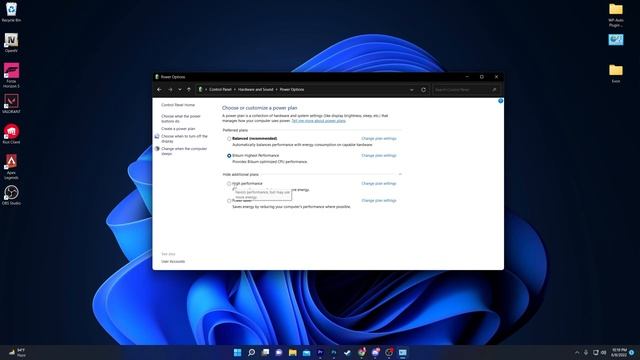This screenshot has width=640, height=360.
Task: Open Google Chrome from the taskbar
Action: point(362,352)
